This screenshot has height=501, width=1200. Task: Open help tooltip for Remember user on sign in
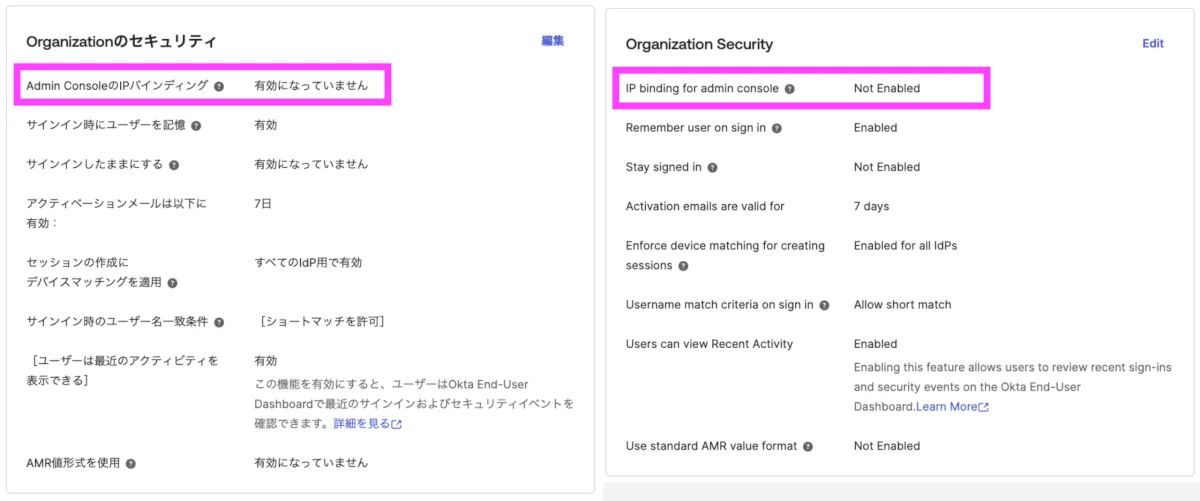(777, 128)
